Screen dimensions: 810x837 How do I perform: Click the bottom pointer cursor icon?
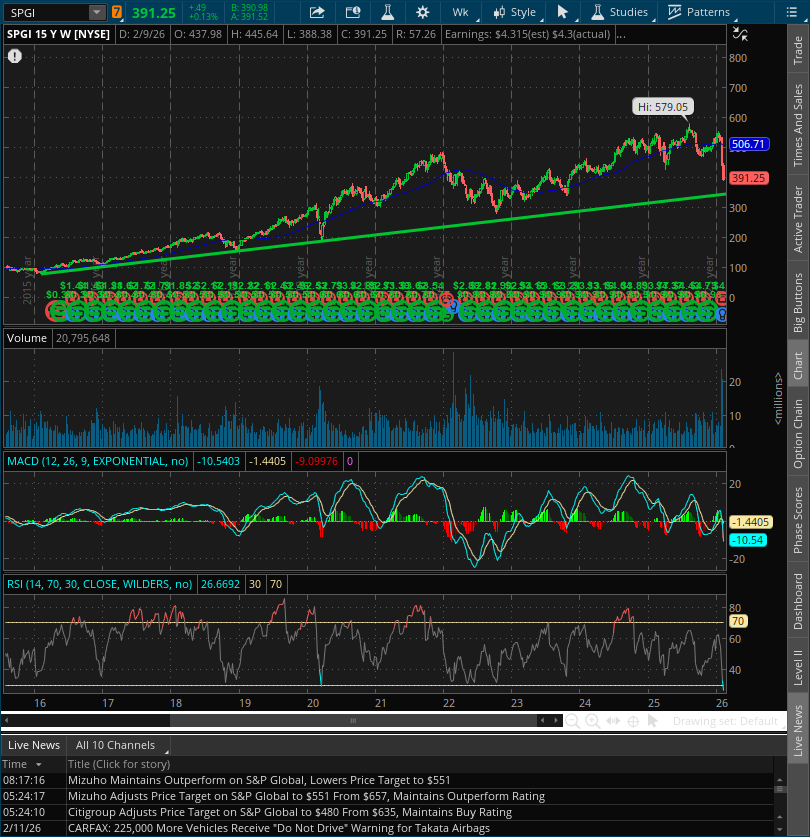pyautogui.click(x=652, y=721)
